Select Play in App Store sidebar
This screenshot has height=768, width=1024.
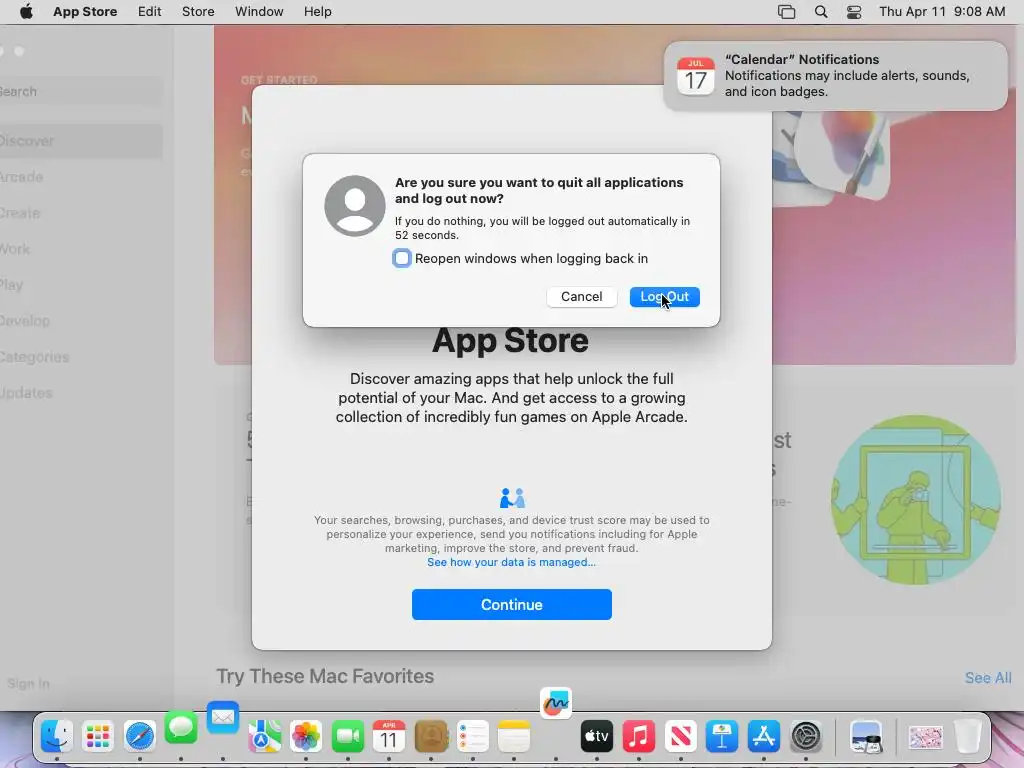(80, 285)
